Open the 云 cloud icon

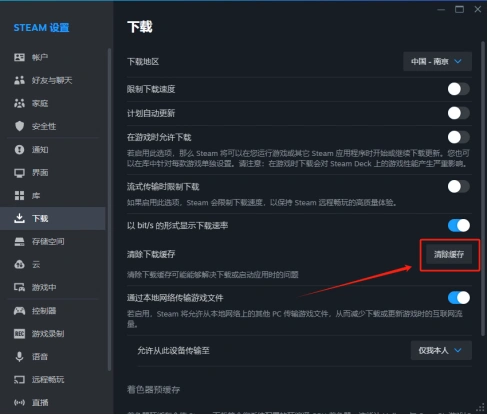19,265
